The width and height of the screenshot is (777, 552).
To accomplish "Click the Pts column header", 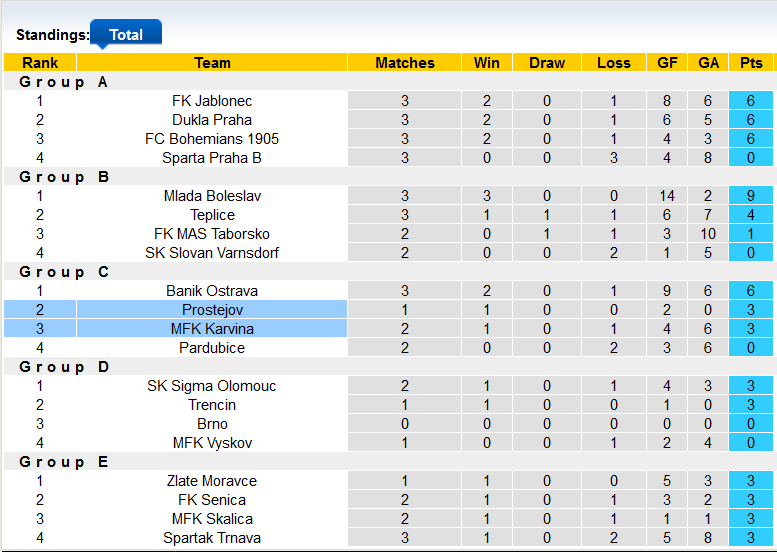I will click(750, 62).
